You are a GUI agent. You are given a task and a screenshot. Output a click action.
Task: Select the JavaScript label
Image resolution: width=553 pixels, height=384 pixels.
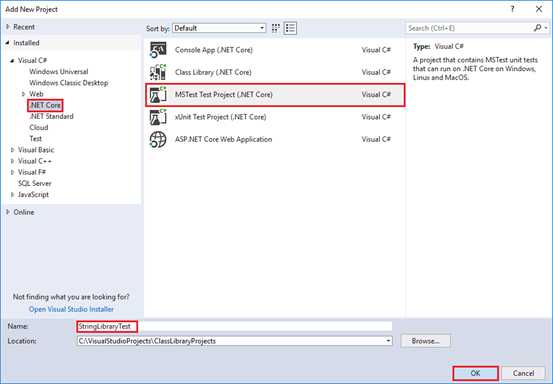tap(33, 195)
